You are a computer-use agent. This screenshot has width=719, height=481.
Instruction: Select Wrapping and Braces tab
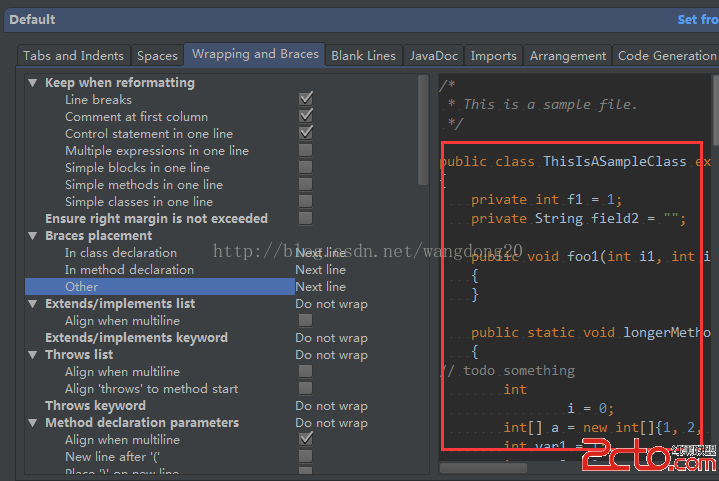point(255,54)
